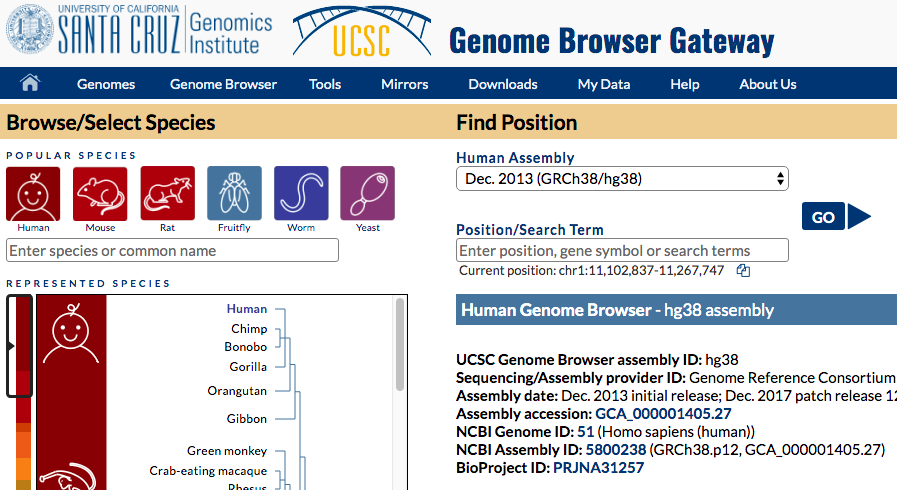Click the UC Santa Cruz seal logo

(x=29, y=30)
